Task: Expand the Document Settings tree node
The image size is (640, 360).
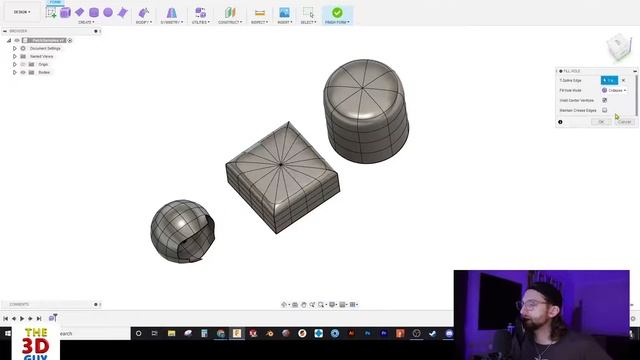Action: coord(15,49)
